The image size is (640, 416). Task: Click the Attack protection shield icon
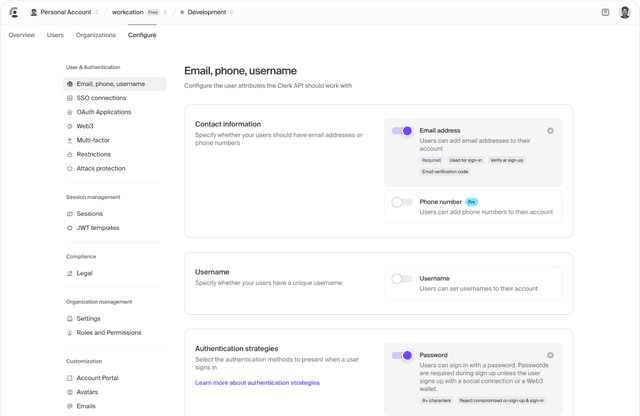(69, 168)
